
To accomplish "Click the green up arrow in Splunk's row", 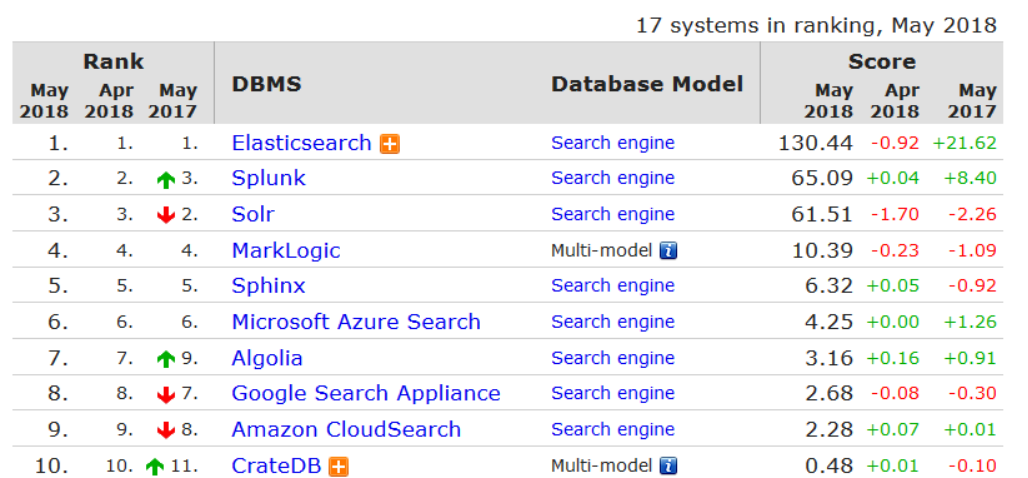I will tap(166, 180).
